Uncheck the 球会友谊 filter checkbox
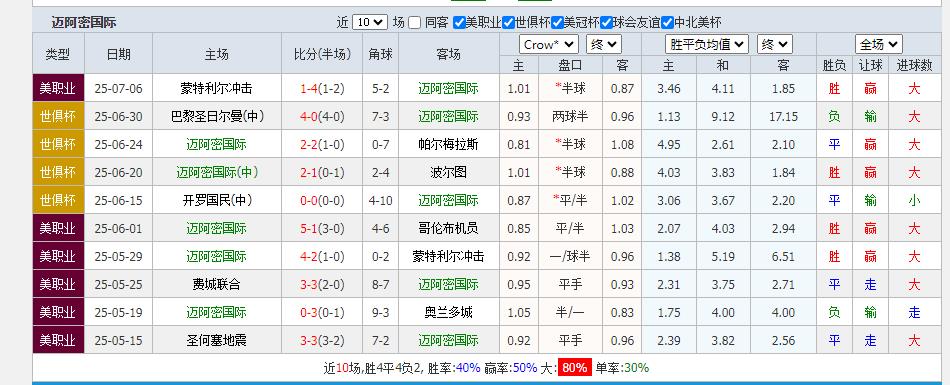This screenshot has width=950, height=385. [606, 23]
